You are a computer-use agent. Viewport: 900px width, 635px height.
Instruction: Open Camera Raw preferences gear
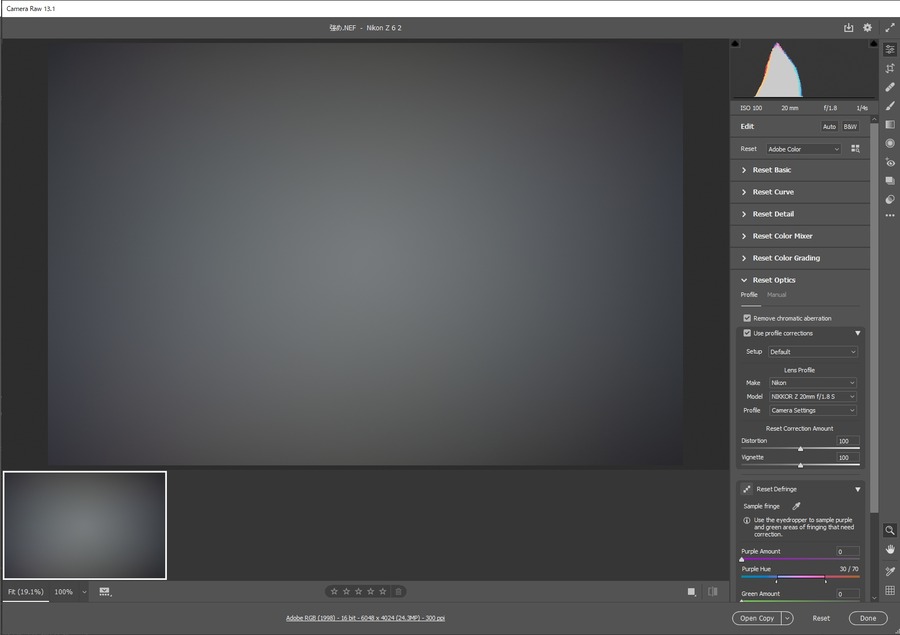click(867, 28)
